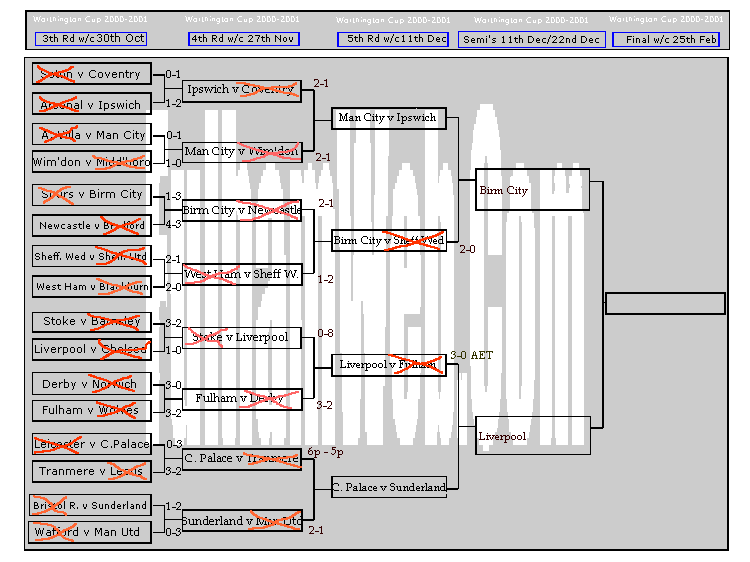Click the '4-3' score beside Newcastle v Bradford
Image resolution: width=750 pixels, height=562 pixels.
173,224
